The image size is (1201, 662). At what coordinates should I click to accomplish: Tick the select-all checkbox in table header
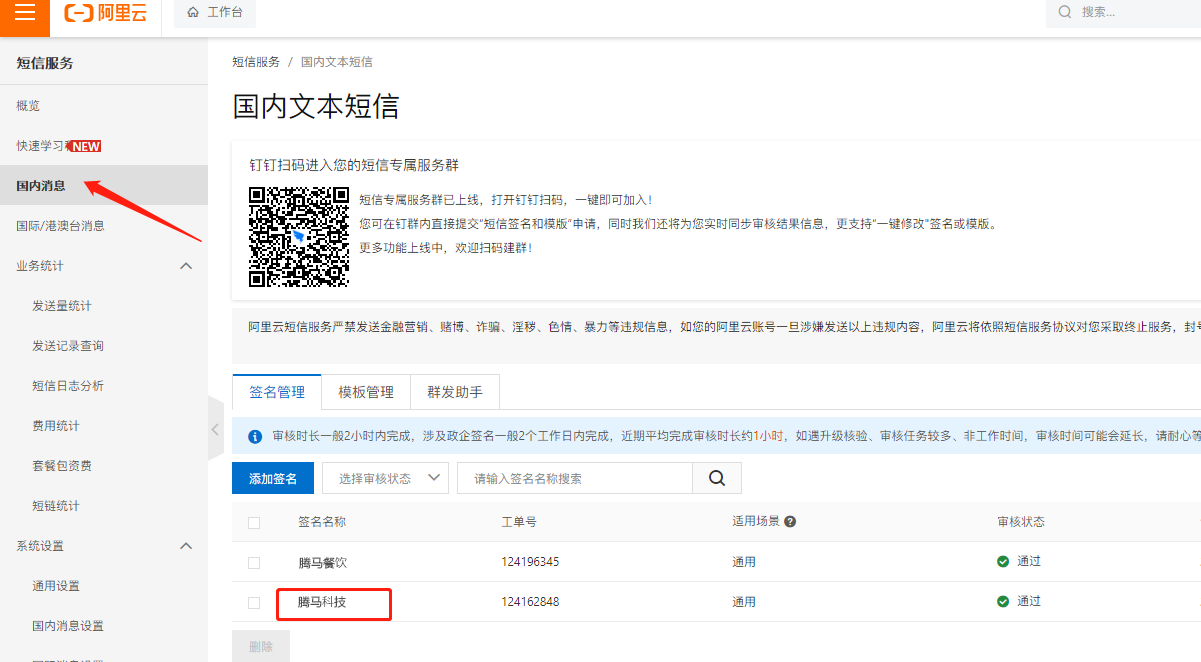coord(254,523)
